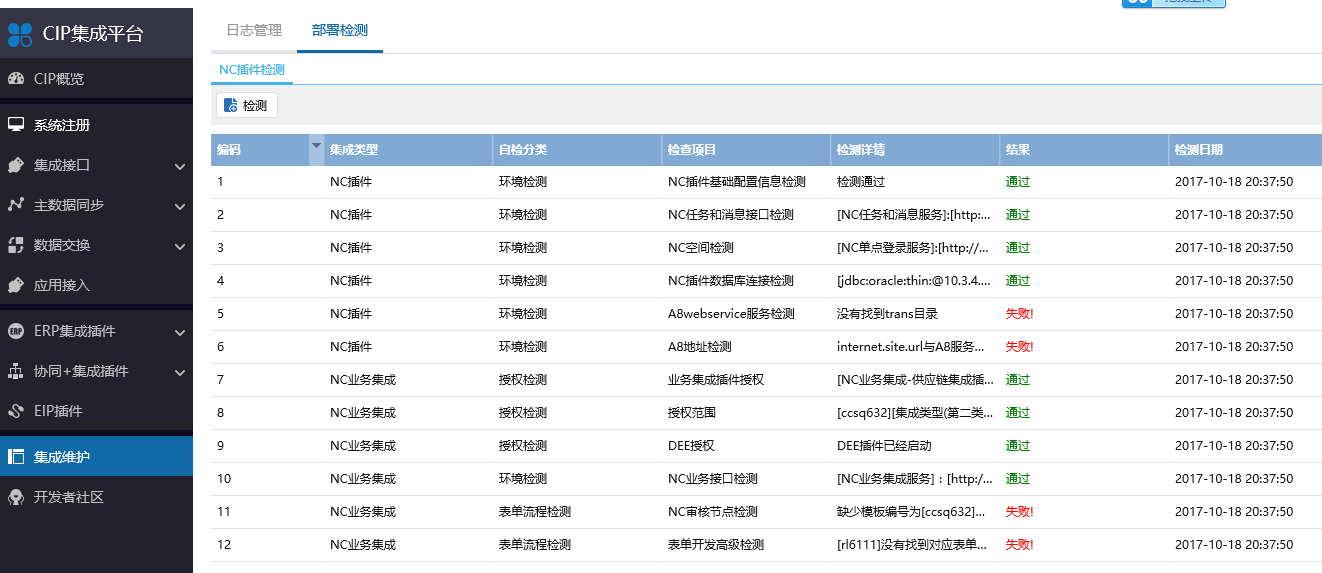1322x573 pixels.
Task: Click NC插件数据库连接检测 cell
Action: tap(730, 281)
